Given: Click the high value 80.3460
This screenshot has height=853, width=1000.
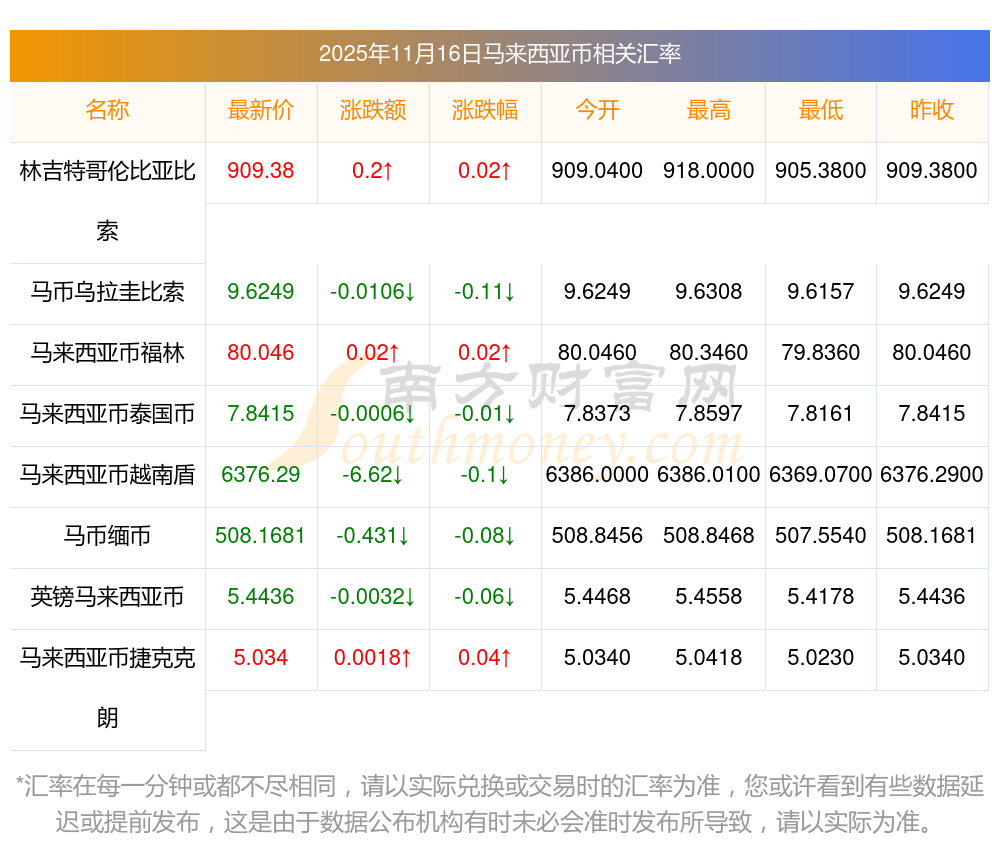Looking at the screenshot, I should [x=709, y=353].
